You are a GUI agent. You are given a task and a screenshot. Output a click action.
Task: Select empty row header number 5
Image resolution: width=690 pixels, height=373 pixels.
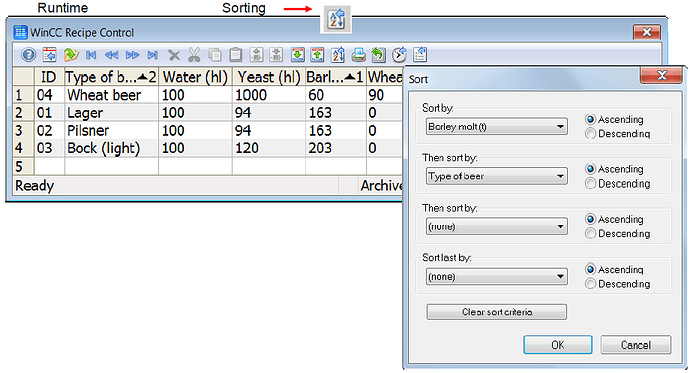23,166
